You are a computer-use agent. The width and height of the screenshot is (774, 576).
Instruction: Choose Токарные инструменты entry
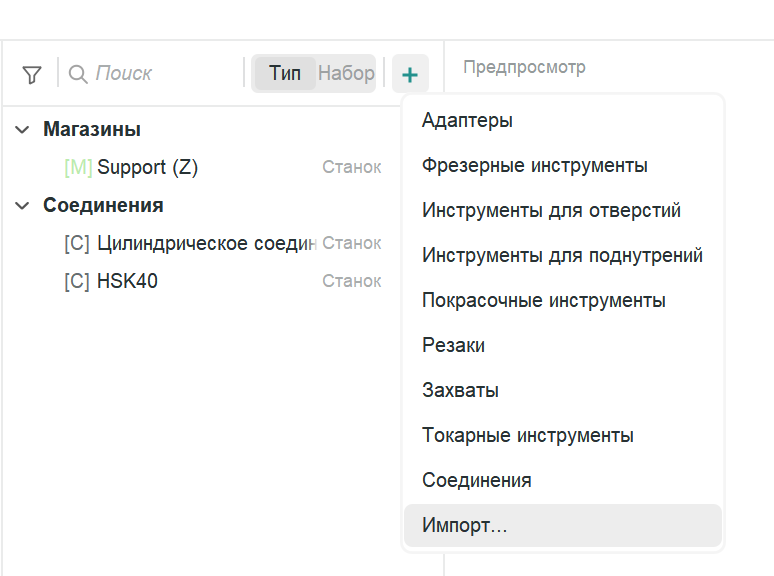pyautogui.click(x=563, y=435)
